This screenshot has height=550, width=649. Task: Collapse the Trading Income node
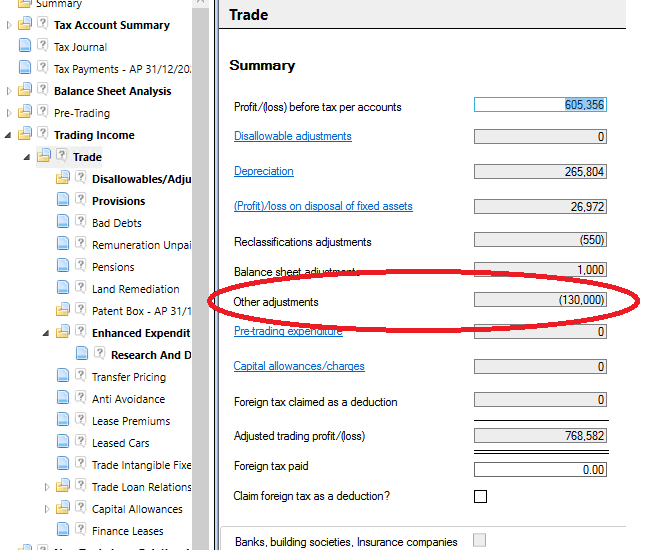[x=8, y=135]
